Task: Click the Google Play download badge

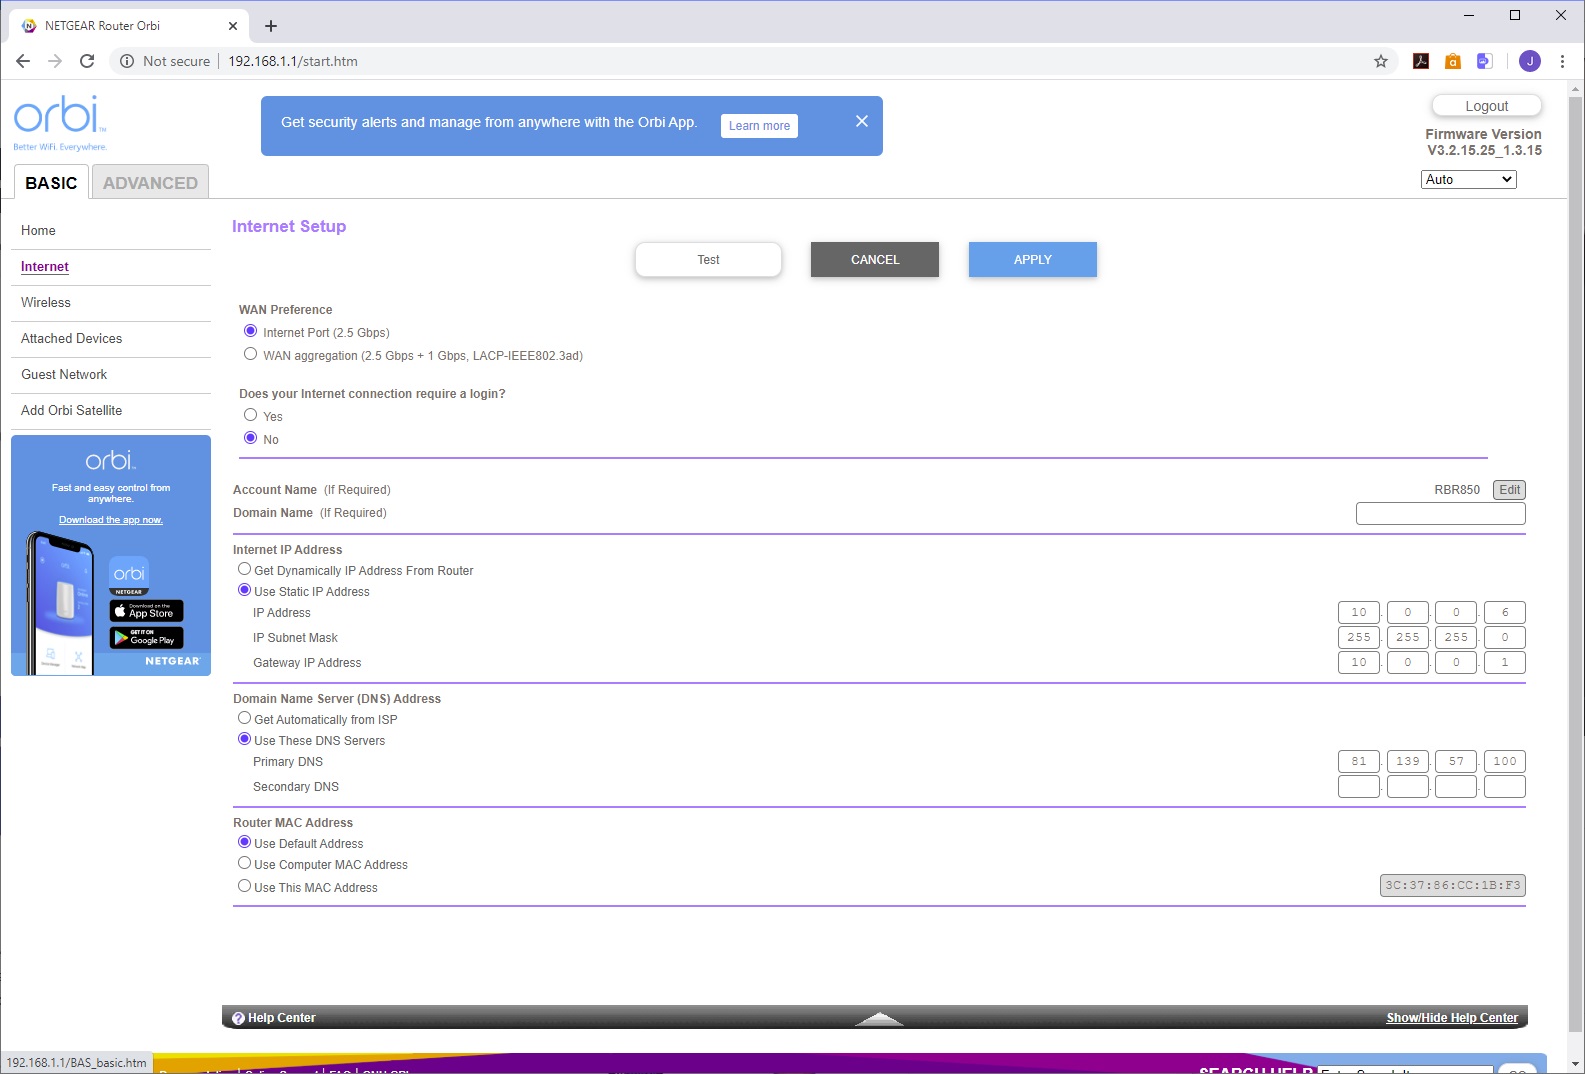Action: 147,637
